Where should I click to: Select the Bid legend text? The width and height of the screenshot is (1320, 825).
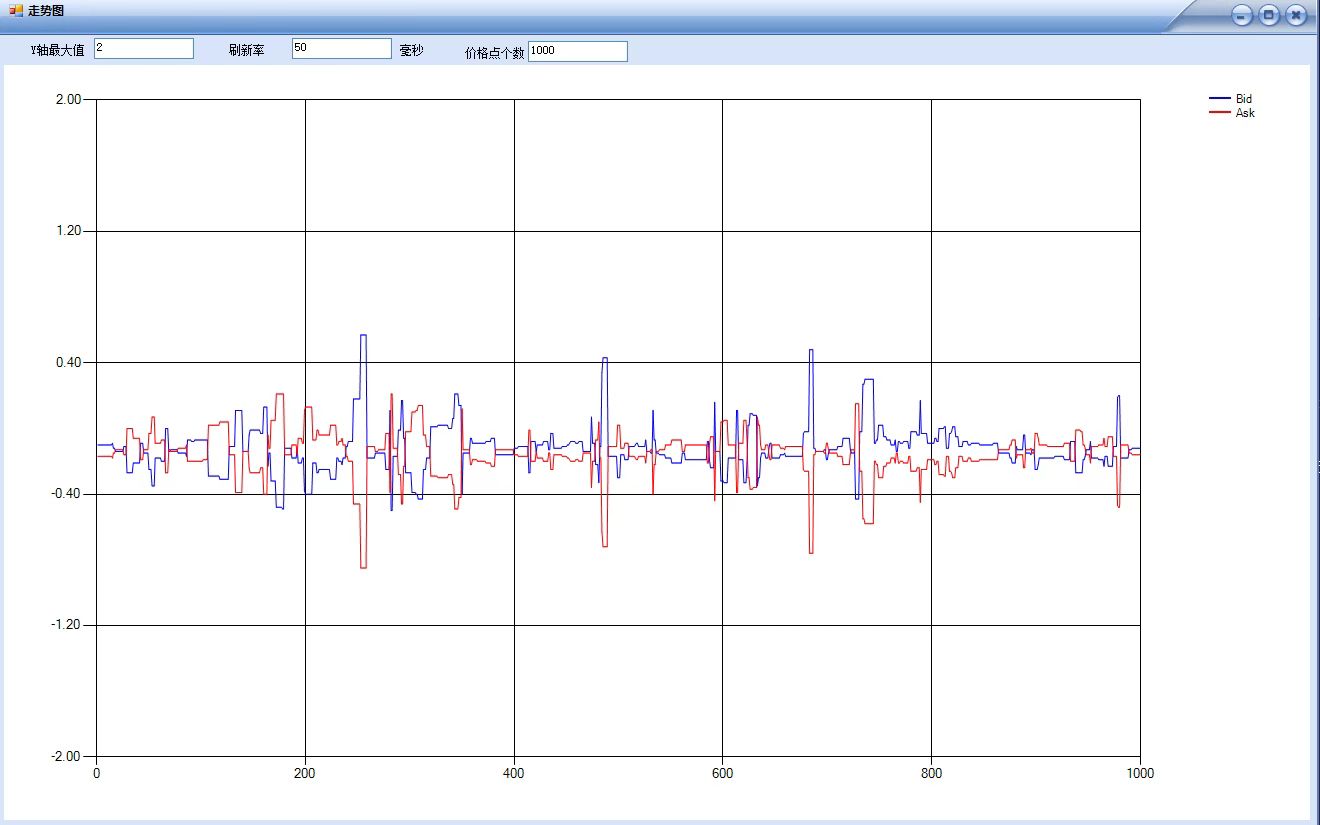coord(1243,99)
